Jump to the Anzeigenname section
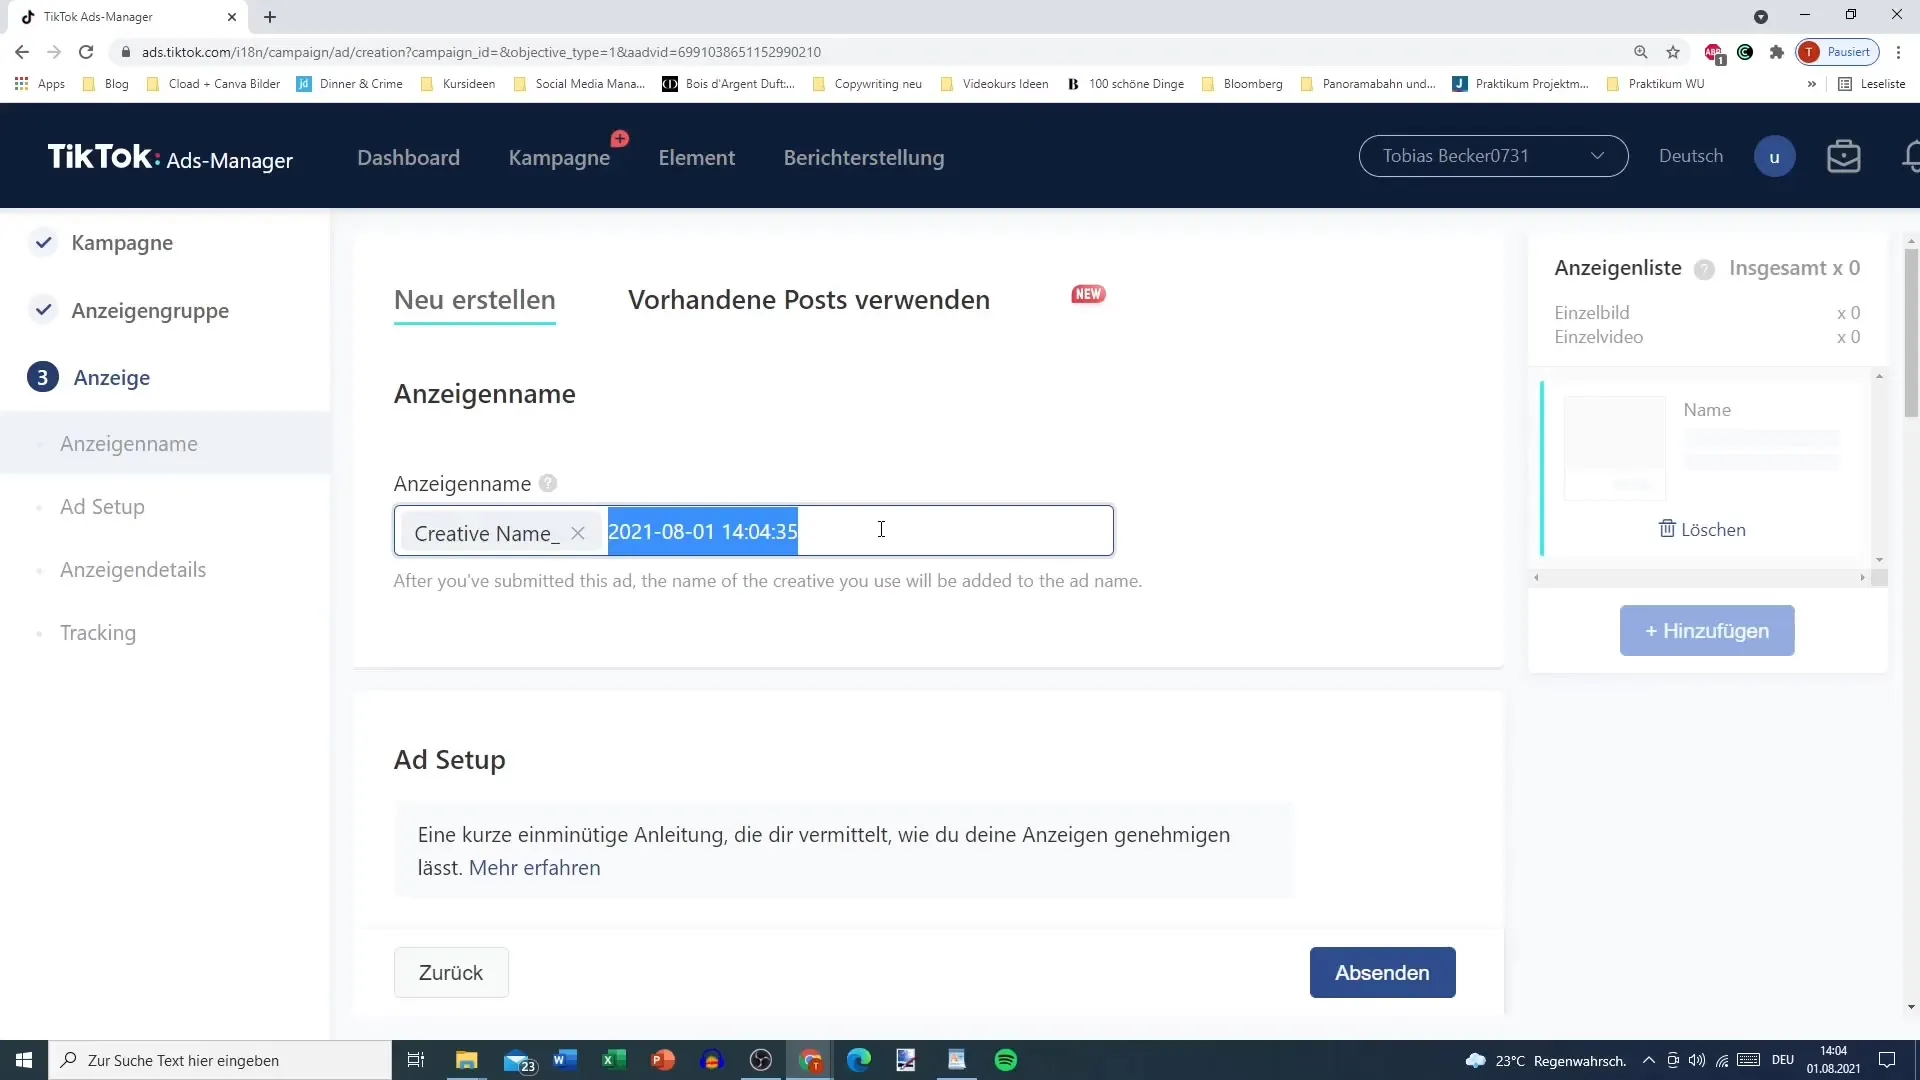The width and height of the screenshot is (1920, 1080). 128,444
